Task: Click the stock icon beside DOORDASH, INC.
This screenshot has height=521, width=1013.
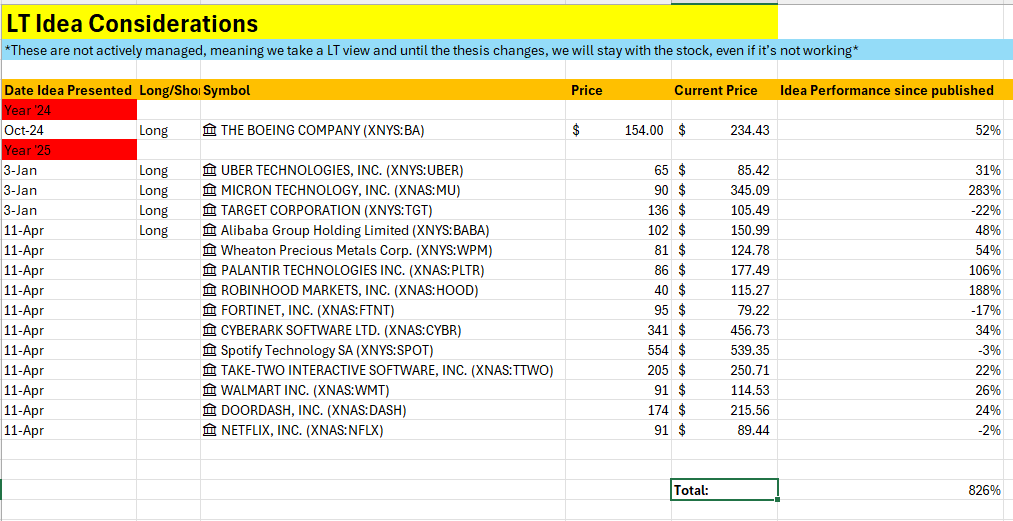Action: pos(210,411)
